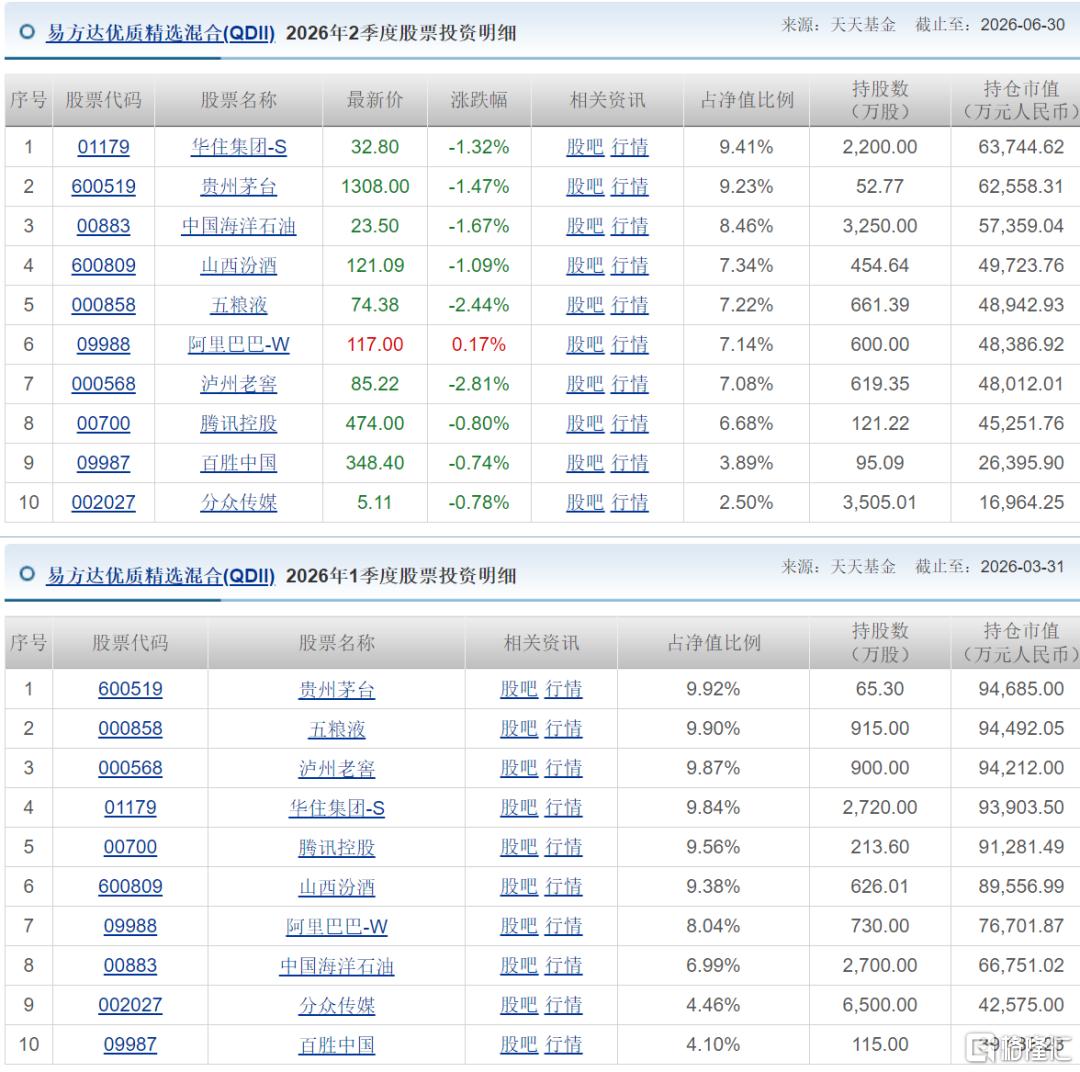Open 阿里巴巴-W stock name in Q2 table
The image size is (1080, 1072).
click(x=238, y=344)
